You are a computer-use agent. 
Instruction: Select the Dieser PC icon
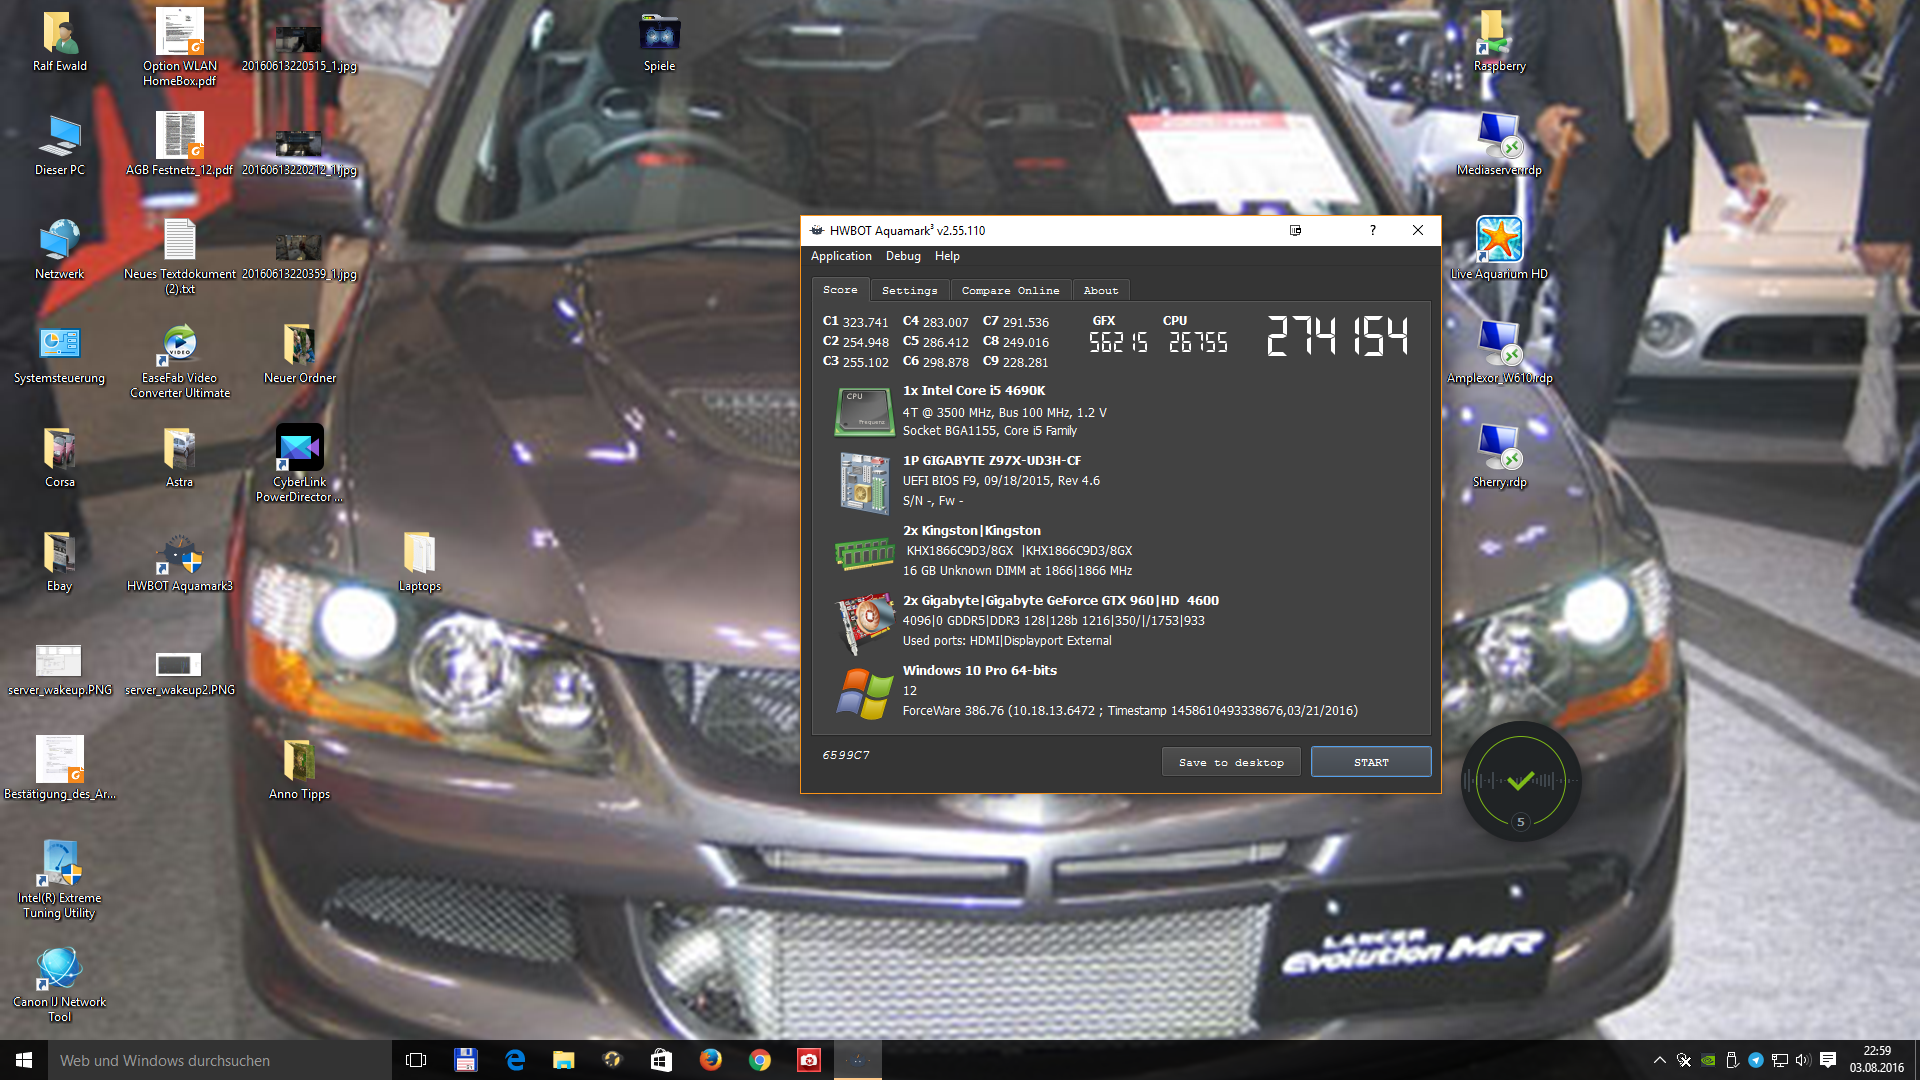coord(59,145)
